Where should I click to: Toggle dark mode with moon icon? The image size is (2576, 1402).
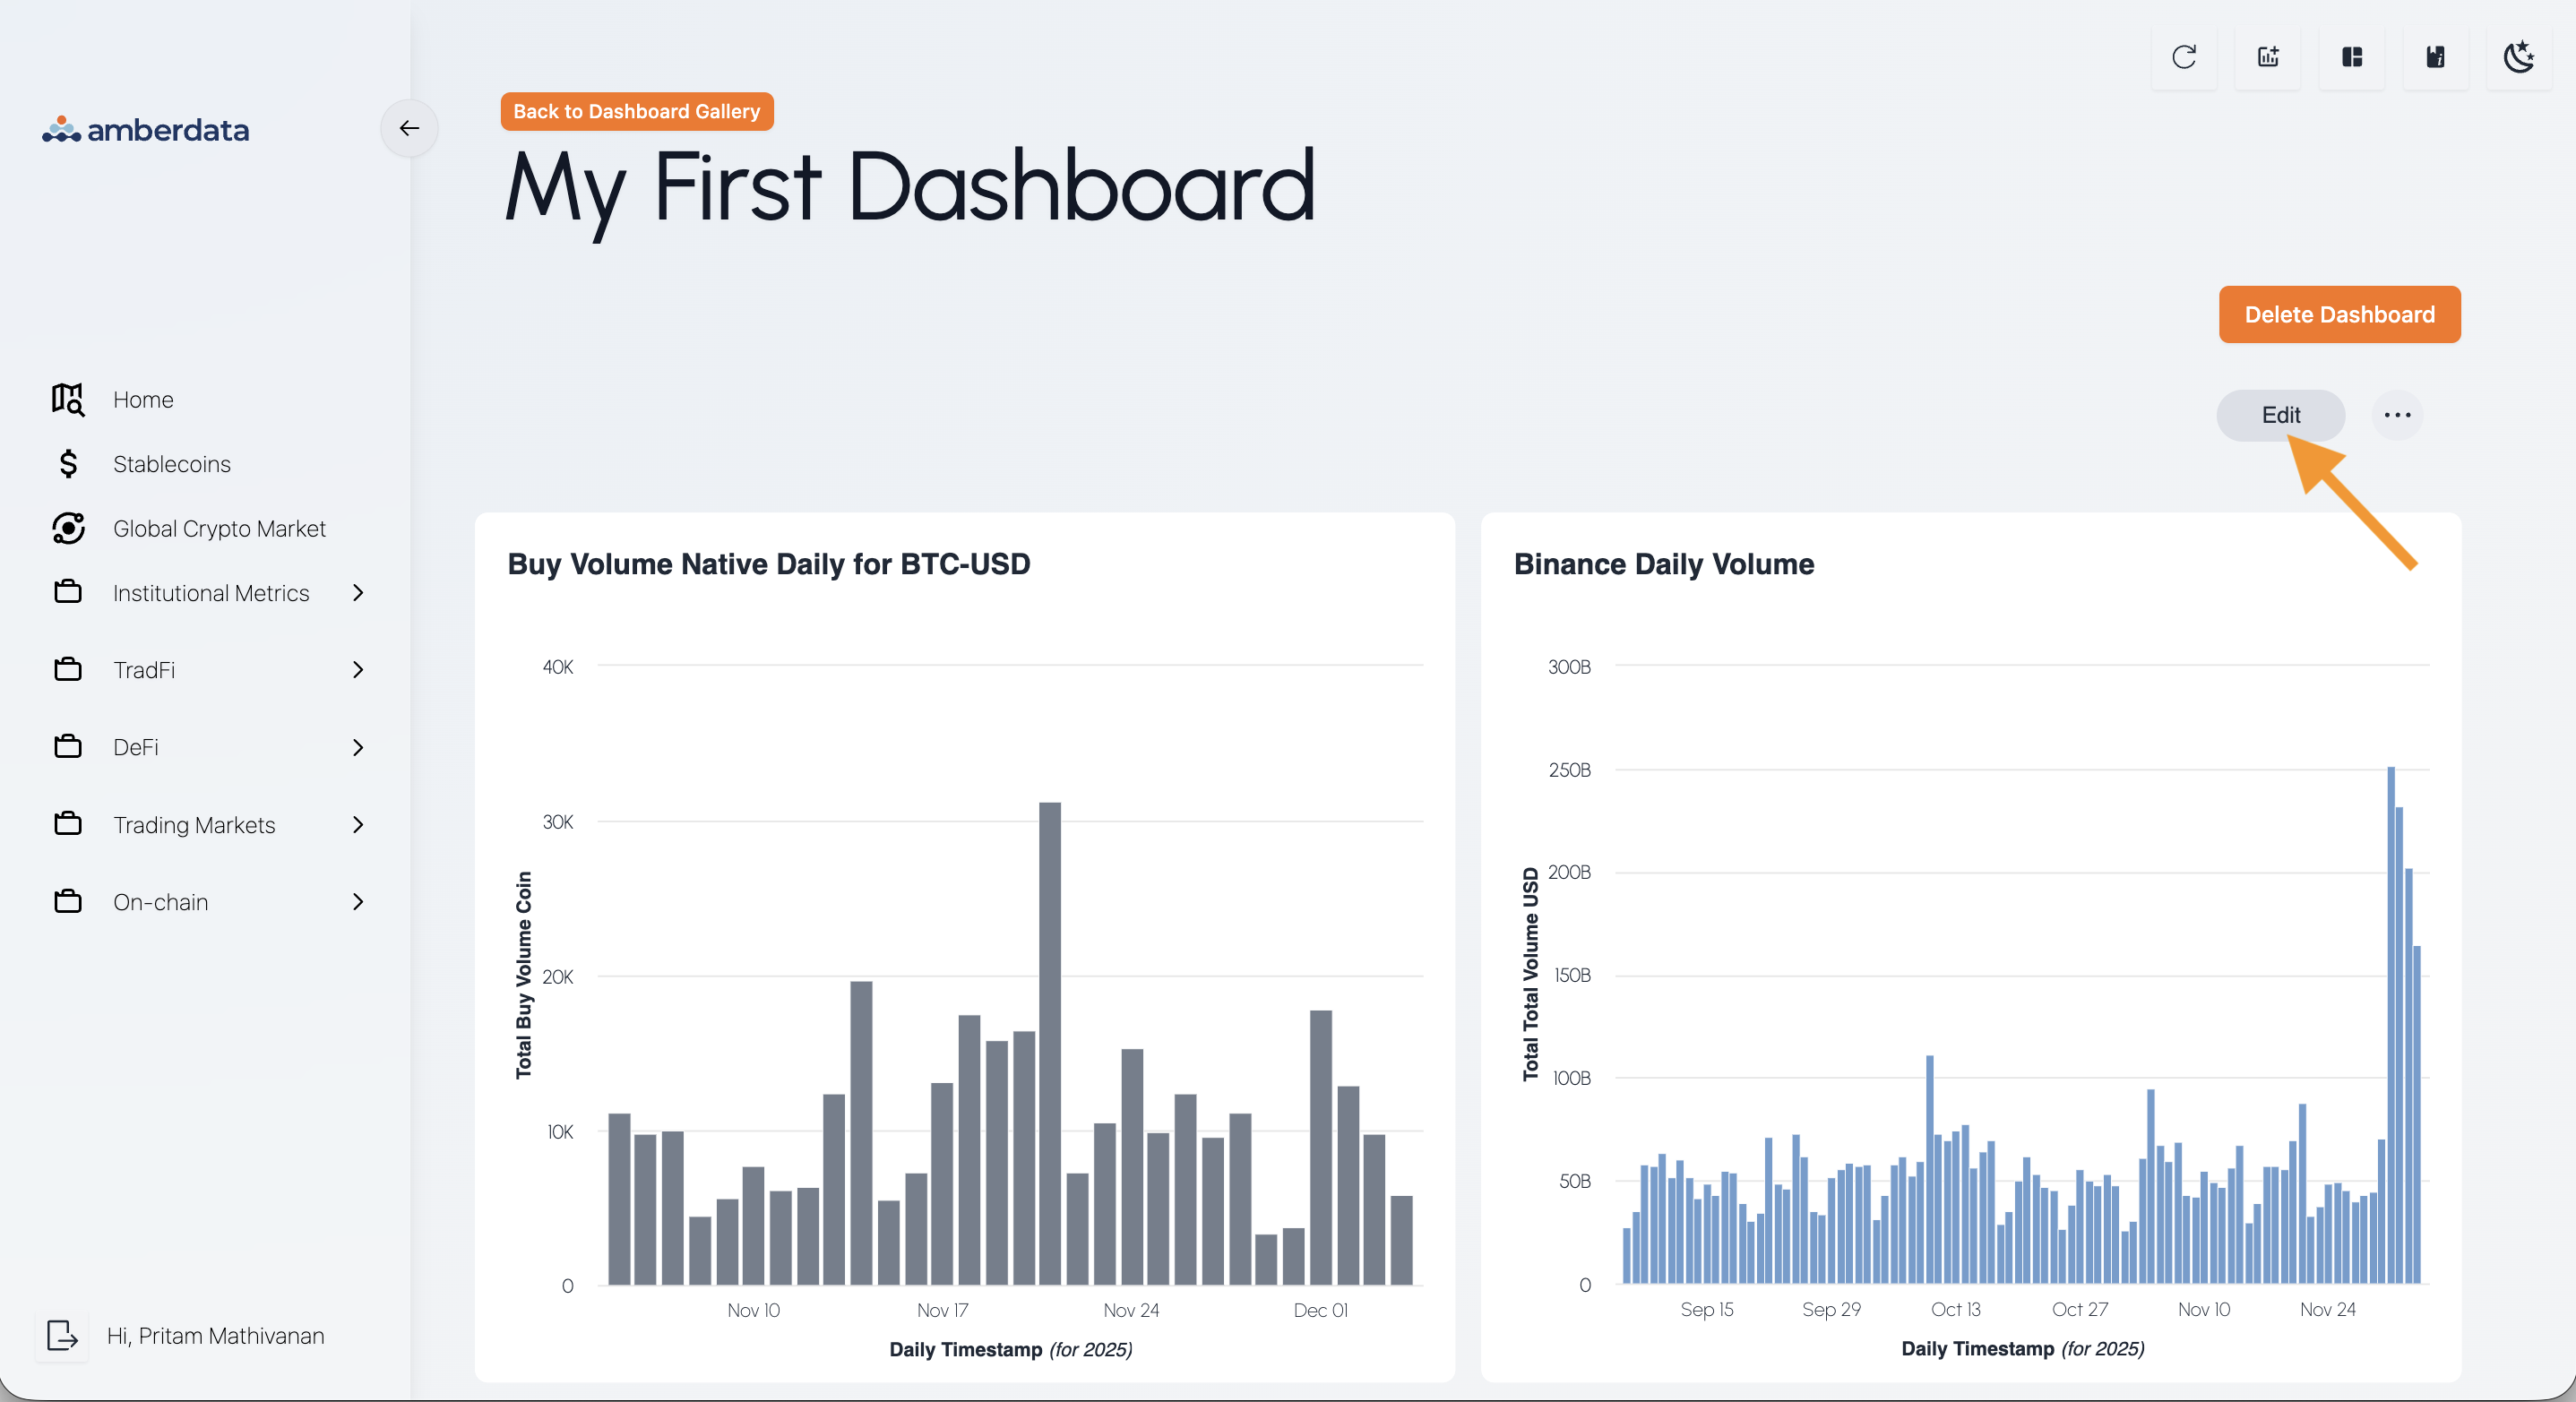click(2518, 57)
